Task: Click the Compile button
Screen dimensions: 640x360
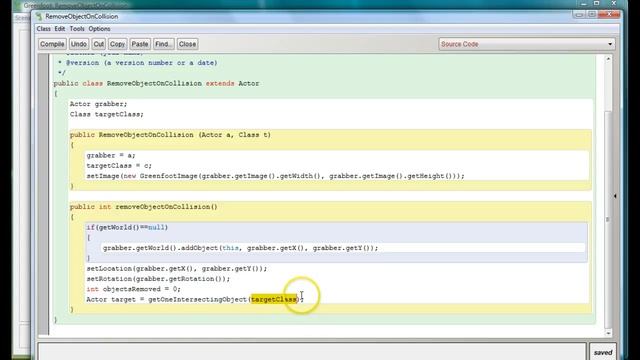Action: coord(52,44)
